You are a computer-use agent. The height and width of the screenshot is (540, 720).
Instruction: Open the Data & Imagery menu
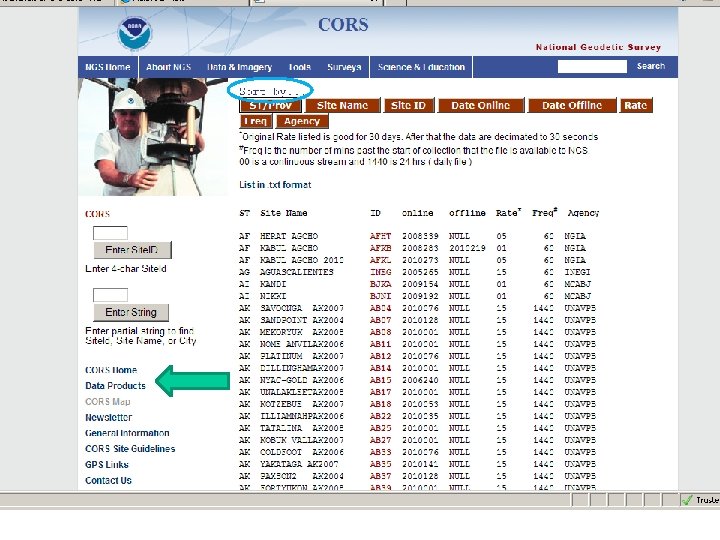click(x=239, y=67)
